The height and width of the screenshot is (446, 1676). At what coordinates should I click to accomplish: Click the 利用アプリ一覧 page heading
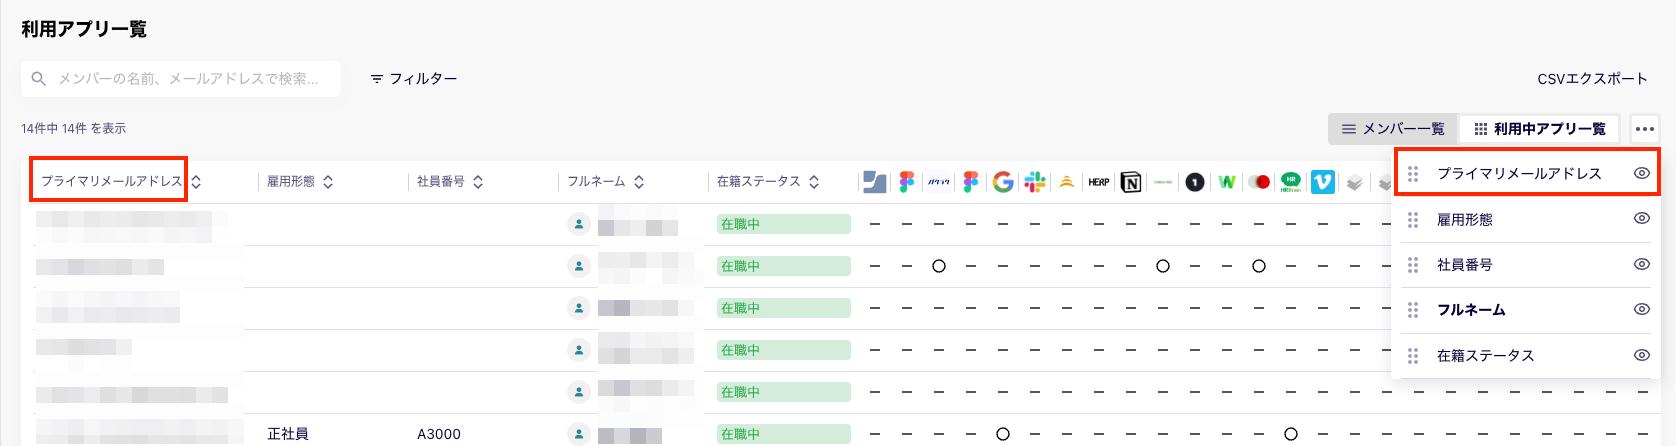(x=84, y=29)
